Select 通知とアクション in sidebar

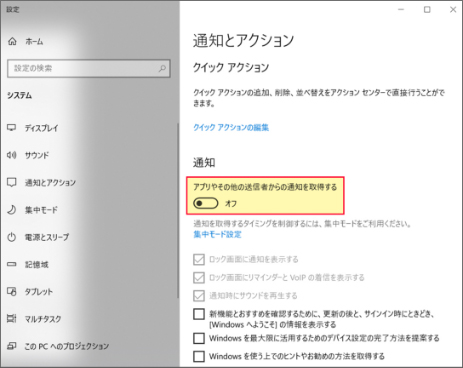click(x=50, y=182)
